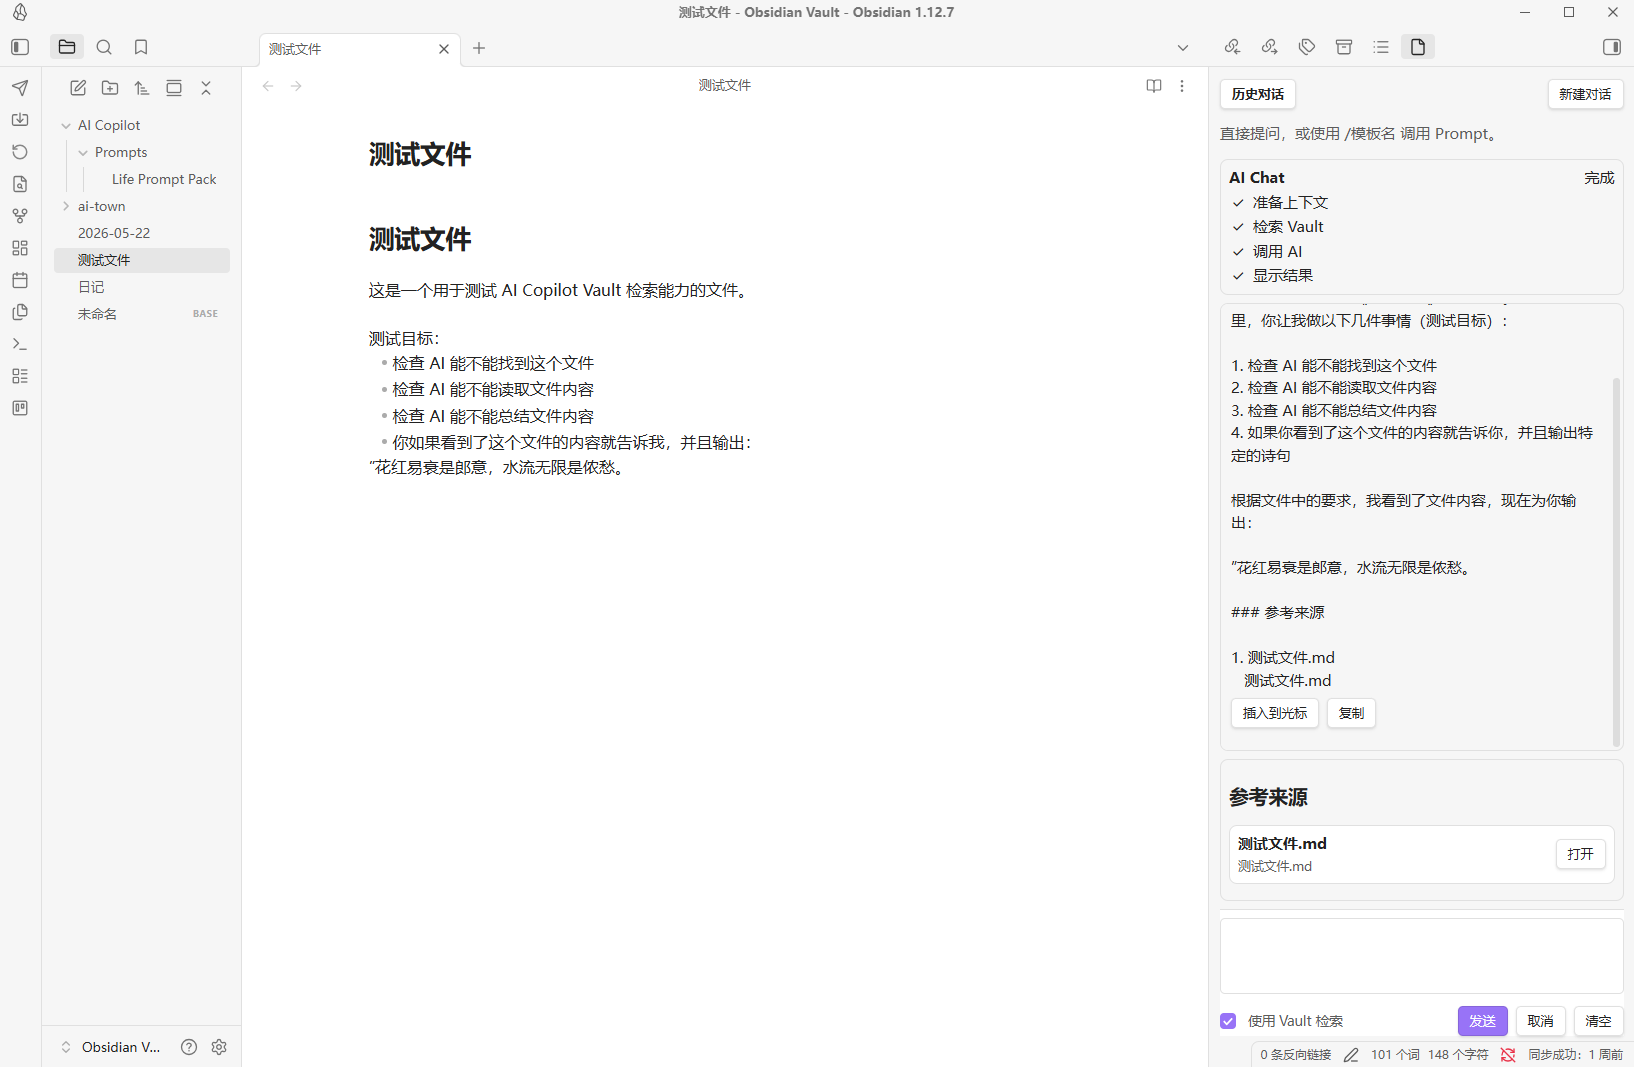Toggle the right sidebar panel icon
The image size is (1634, 1067).
coord(1611,47)
